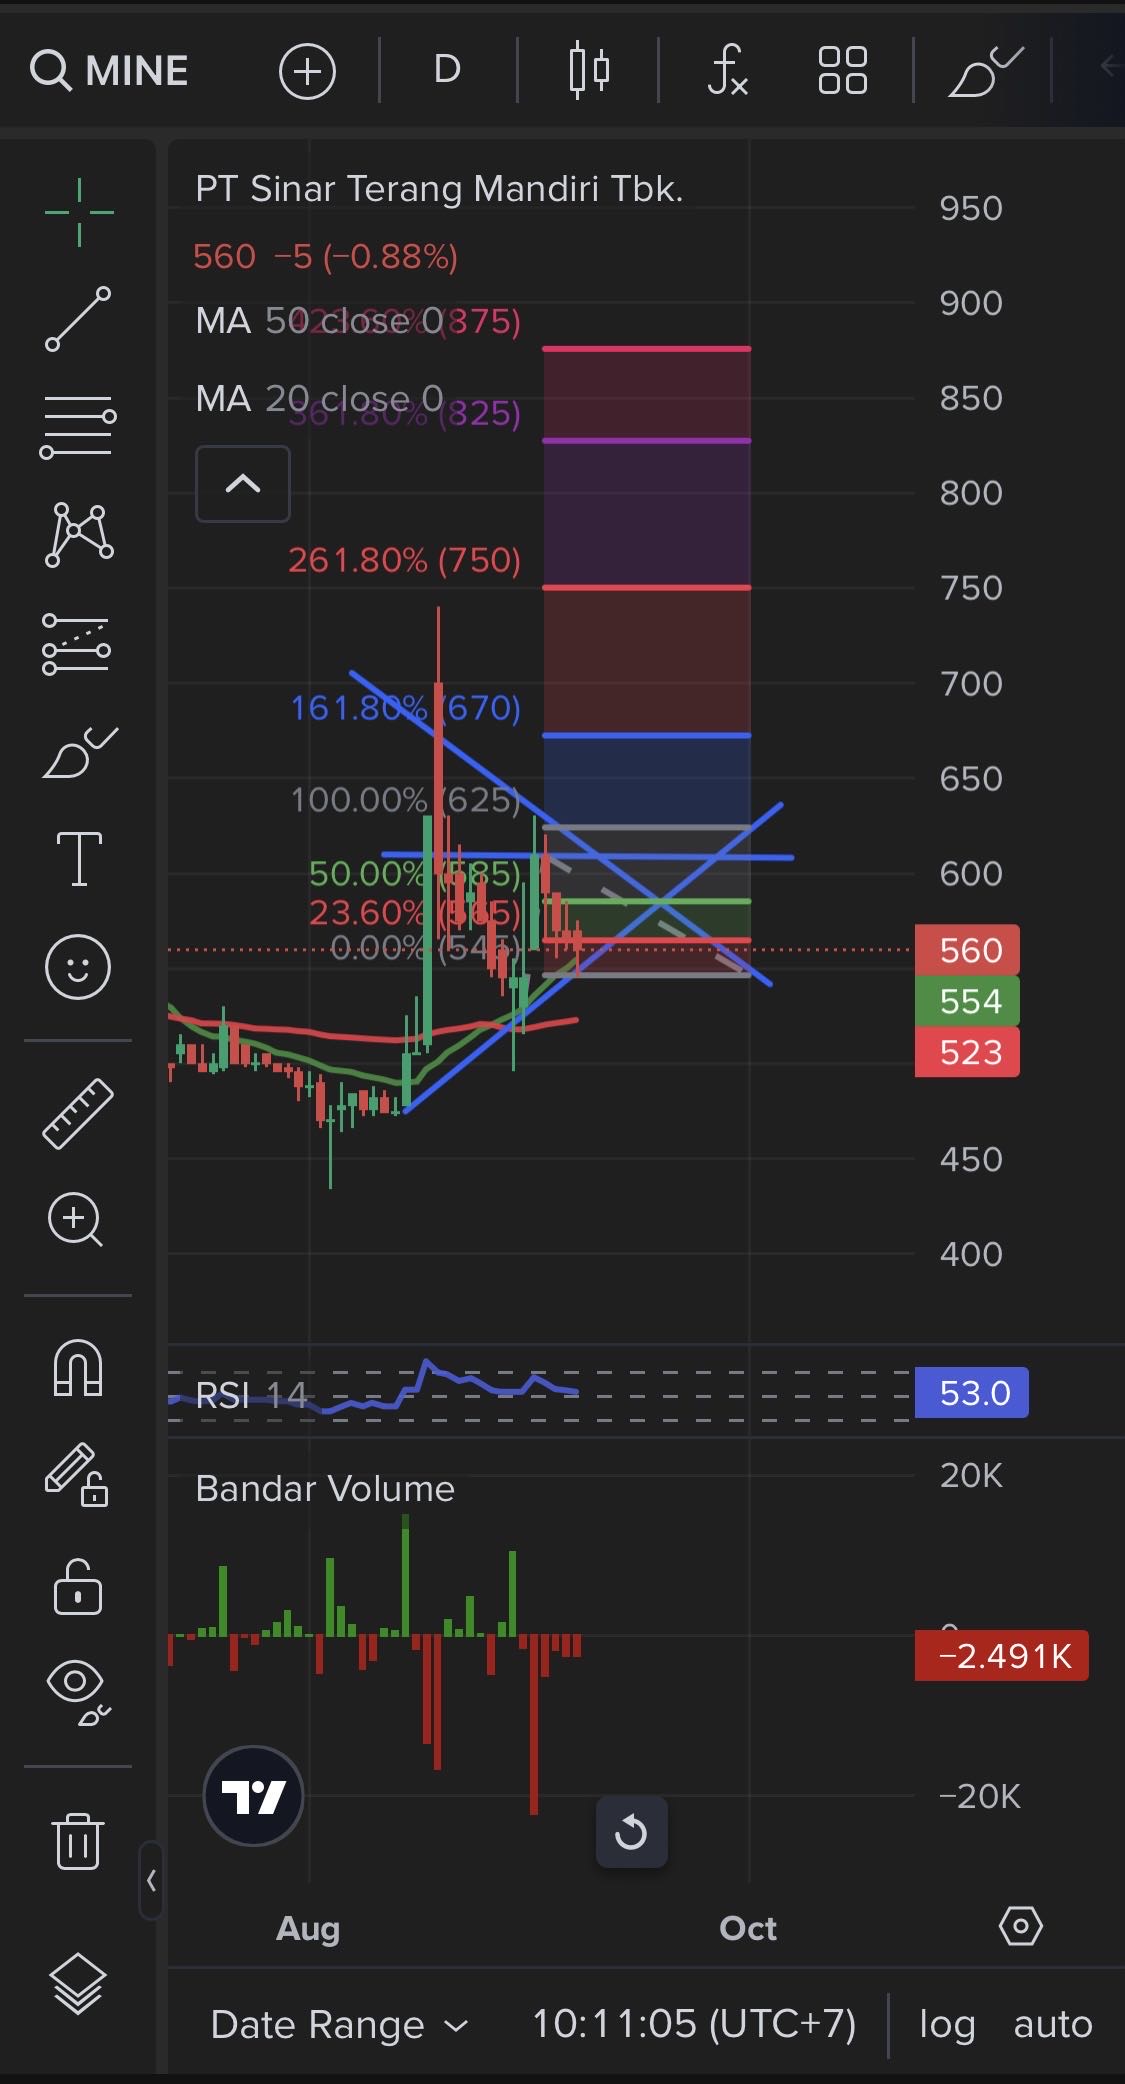Viewport: 1125px width, 2084px height.
Task: Toggle magnet snap mode
Action: [78, 1367]
